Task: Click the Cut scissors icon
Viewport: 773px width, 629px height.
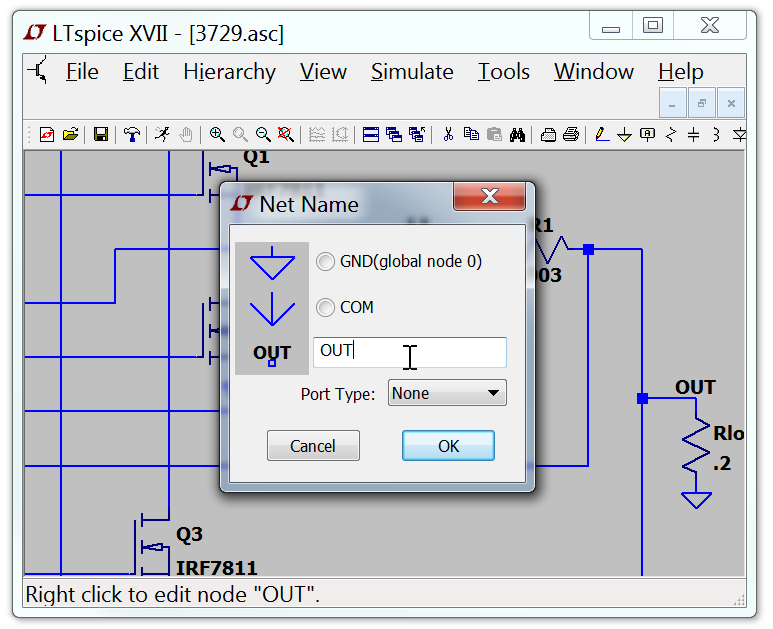Action: (448, 134)
